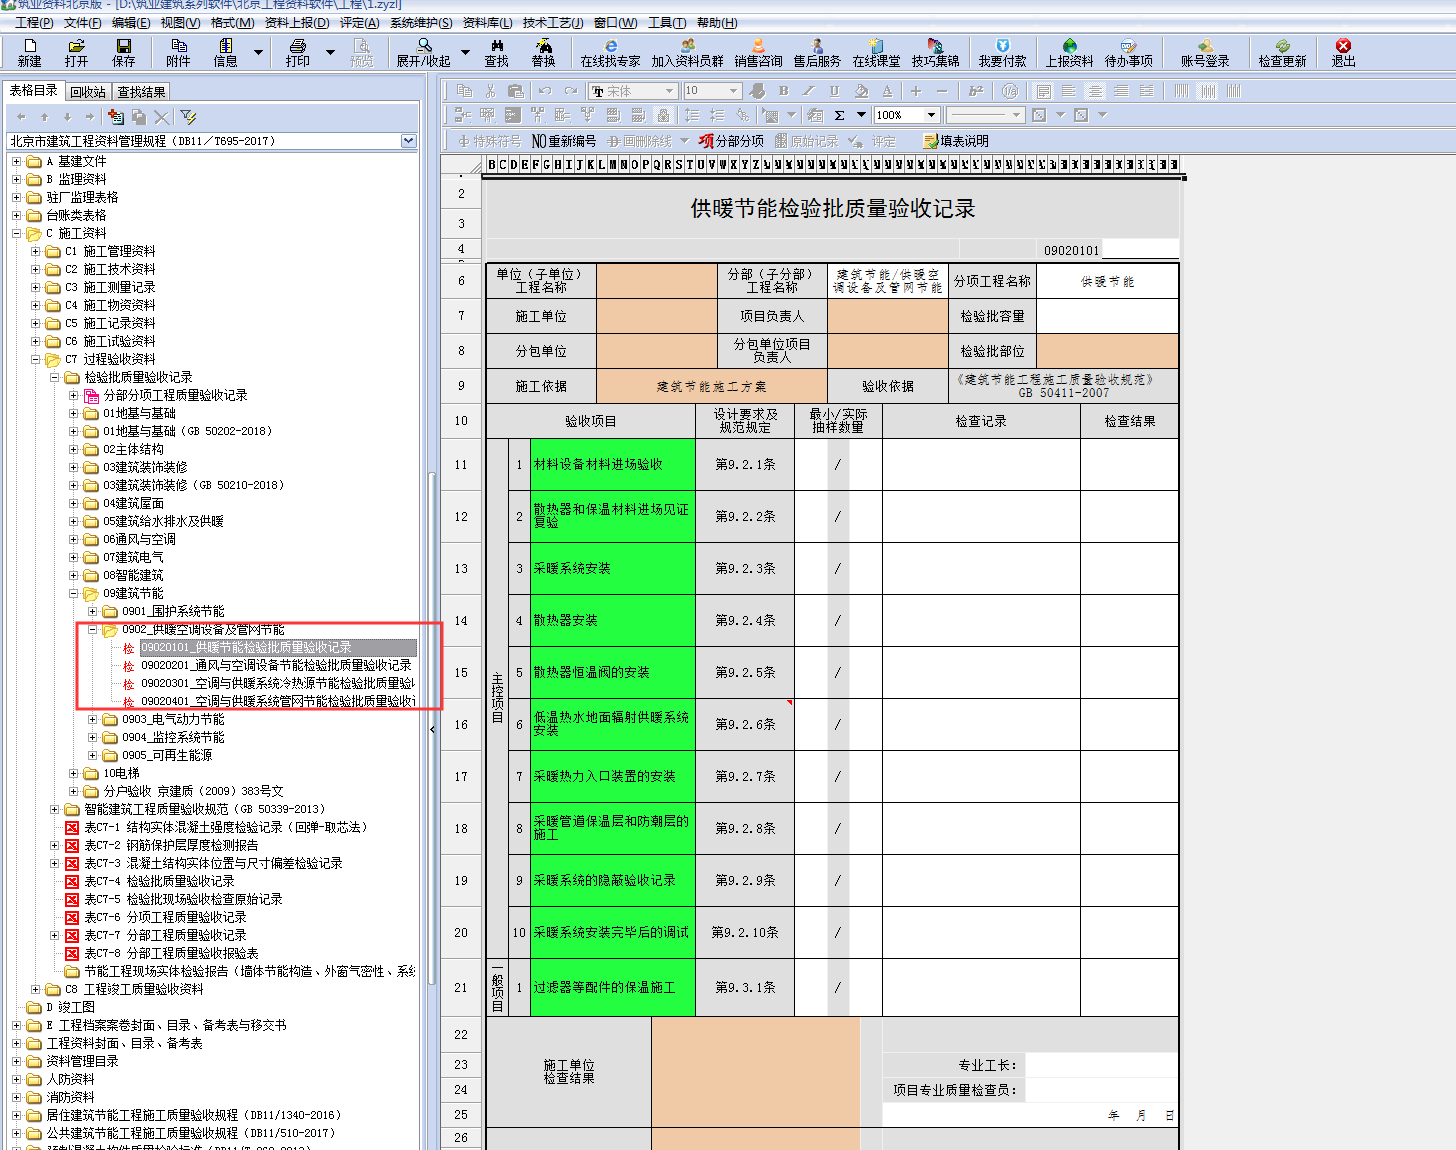Click the 上报资料 upload icon
1456x1150 pixels.
pyautogui.click(x=1069, y=53)
